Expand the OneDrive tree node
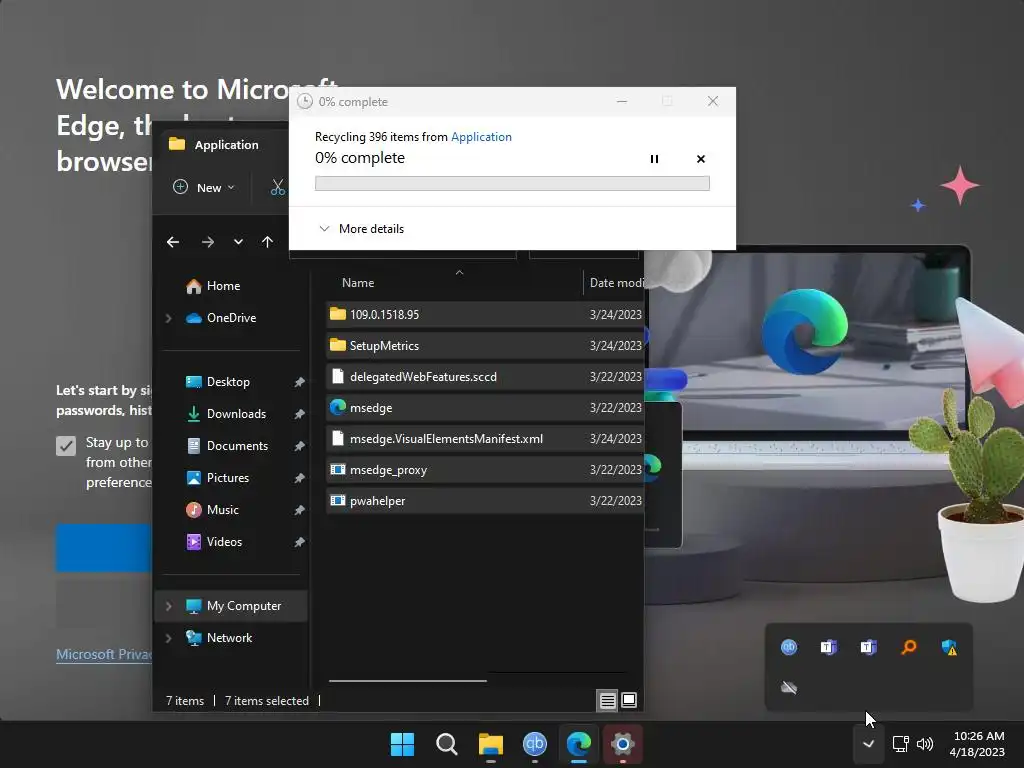Image resolution: width=1024 pixels, height=768 pixels. pyautogui.click(x=168, y=318)
